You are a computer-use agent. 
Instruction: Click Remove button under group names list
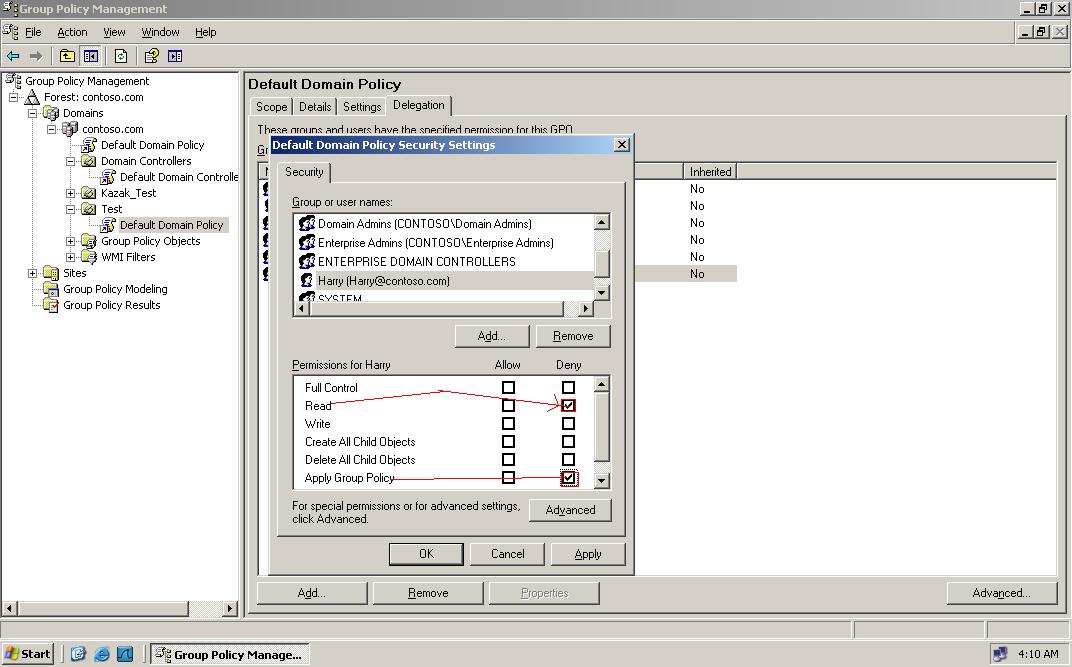click(573, 336)
